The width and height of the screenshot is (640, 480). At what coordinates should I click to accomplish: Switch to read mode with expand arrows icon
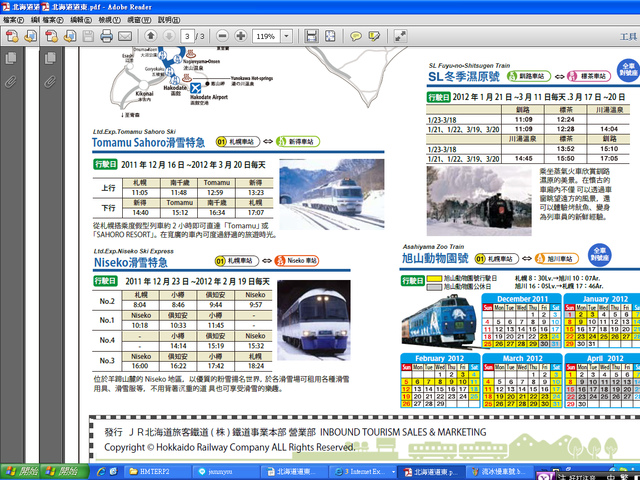click(400, 36)
